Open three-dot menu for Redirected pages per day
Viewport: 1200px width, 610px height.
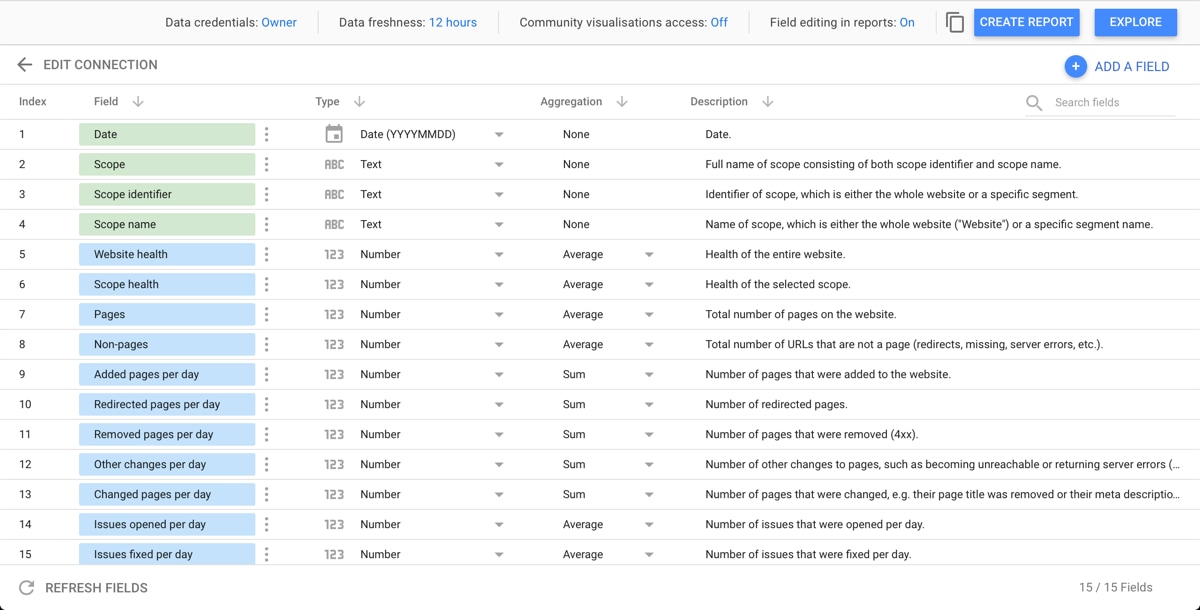click(x=267, y=404)
